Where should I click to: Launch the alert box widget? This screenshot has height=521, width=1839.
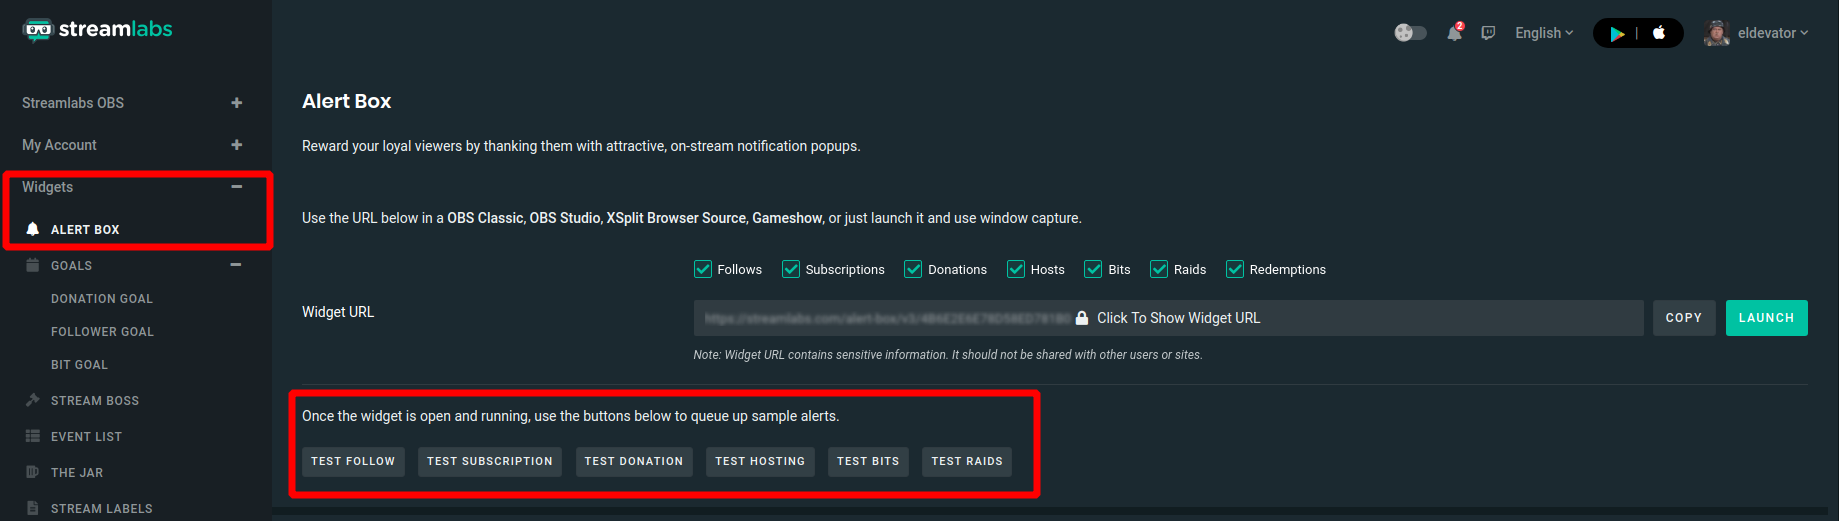(1767, 318)
